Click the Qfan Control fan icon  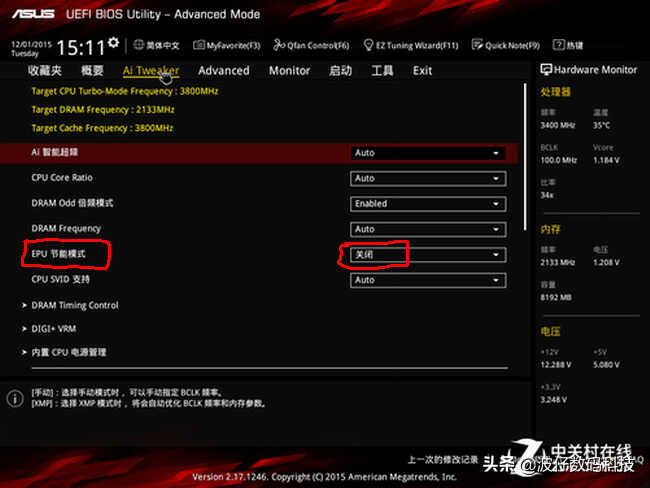[x=279, y=45]
